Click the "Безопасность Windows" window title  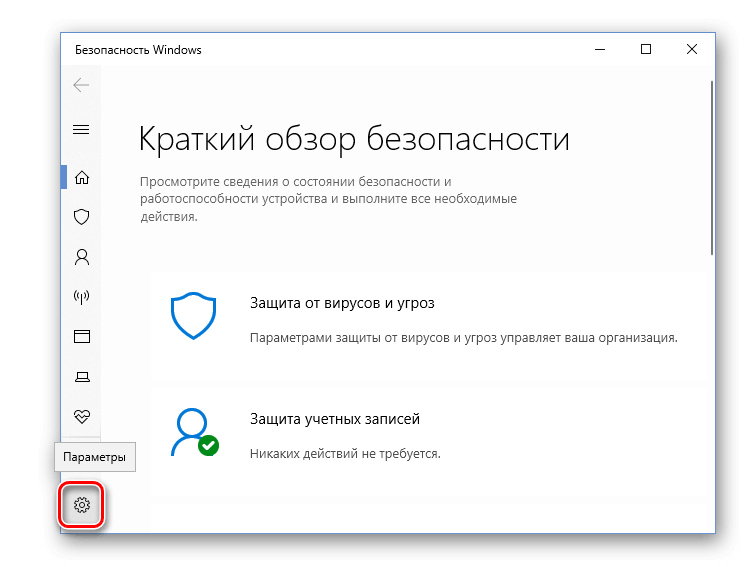pos(138,50)
